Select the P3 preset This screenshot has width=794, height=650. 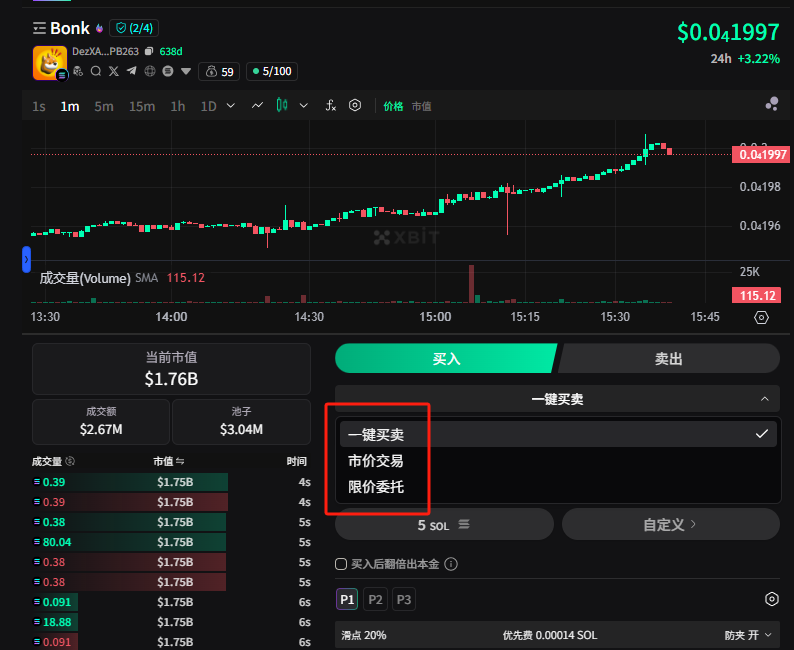click(404, 599)
